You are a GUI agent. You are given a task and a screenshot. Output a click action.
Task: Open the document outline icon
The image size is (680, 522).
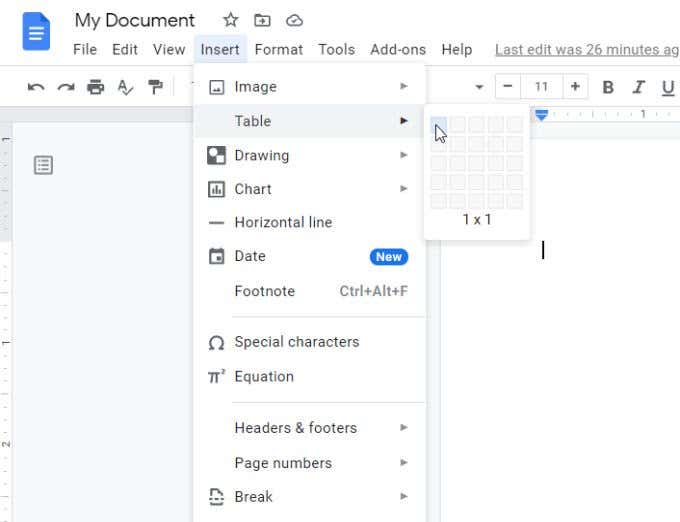coord(43,165)
